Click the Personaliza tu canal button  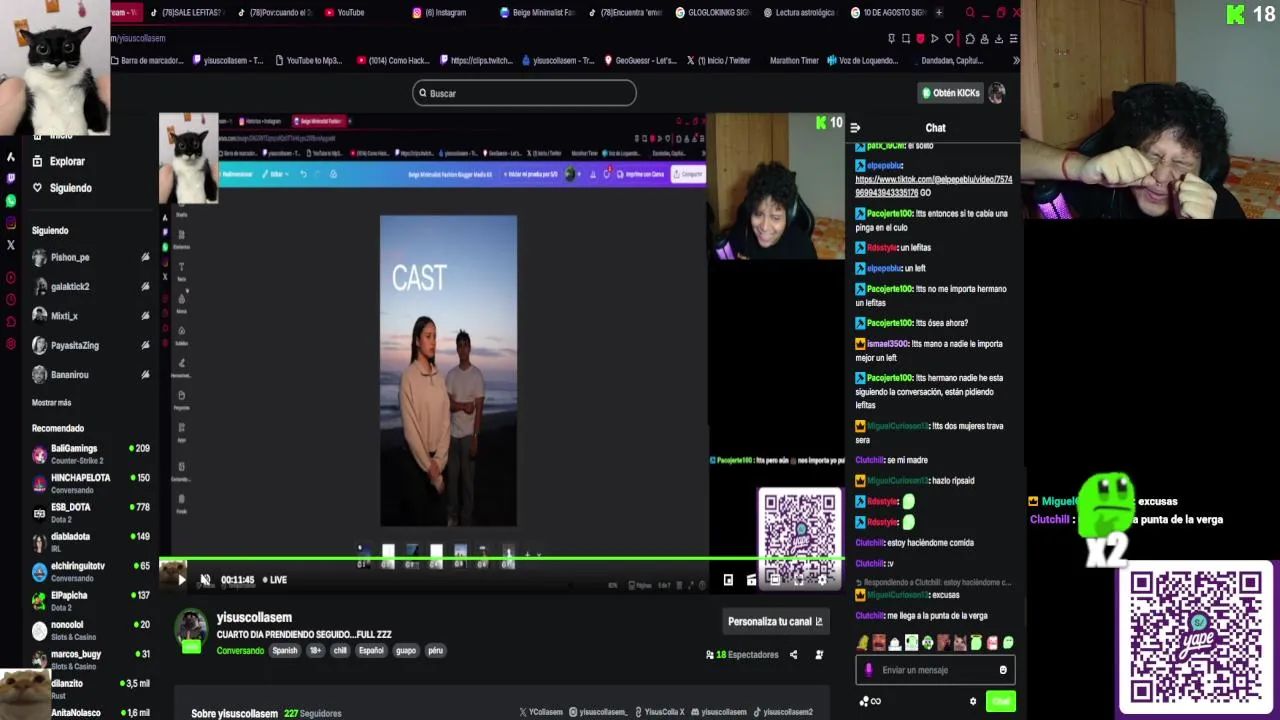[x=775, y=622]
